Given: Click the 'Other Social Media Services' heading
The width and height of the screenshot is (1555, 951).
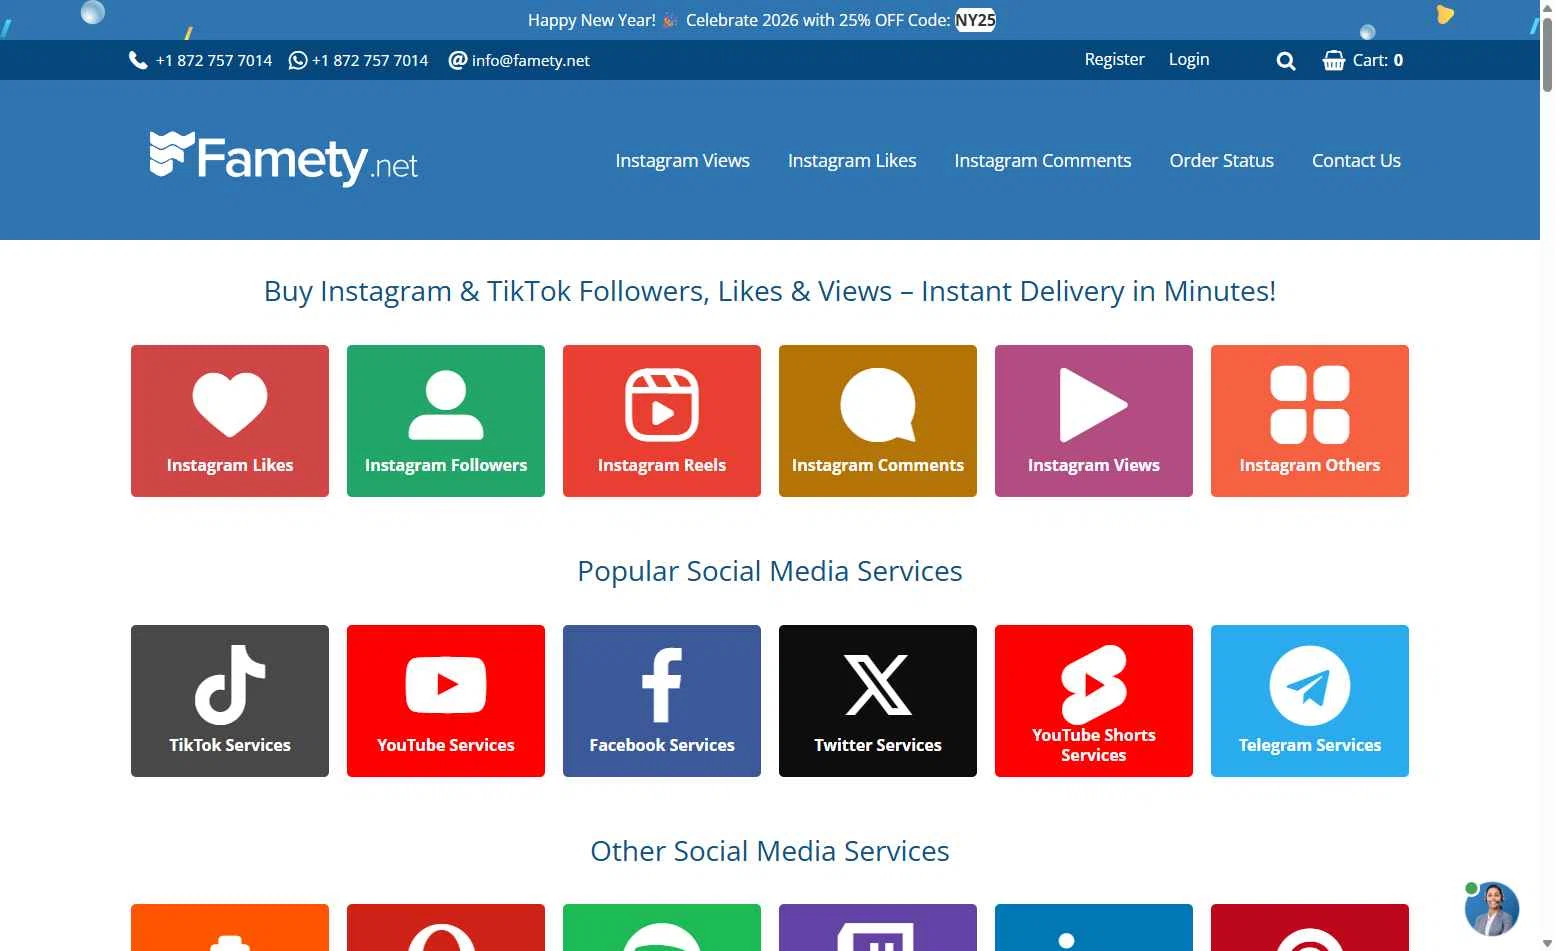Looking at the screenshot, I should [x=770, y=851].
